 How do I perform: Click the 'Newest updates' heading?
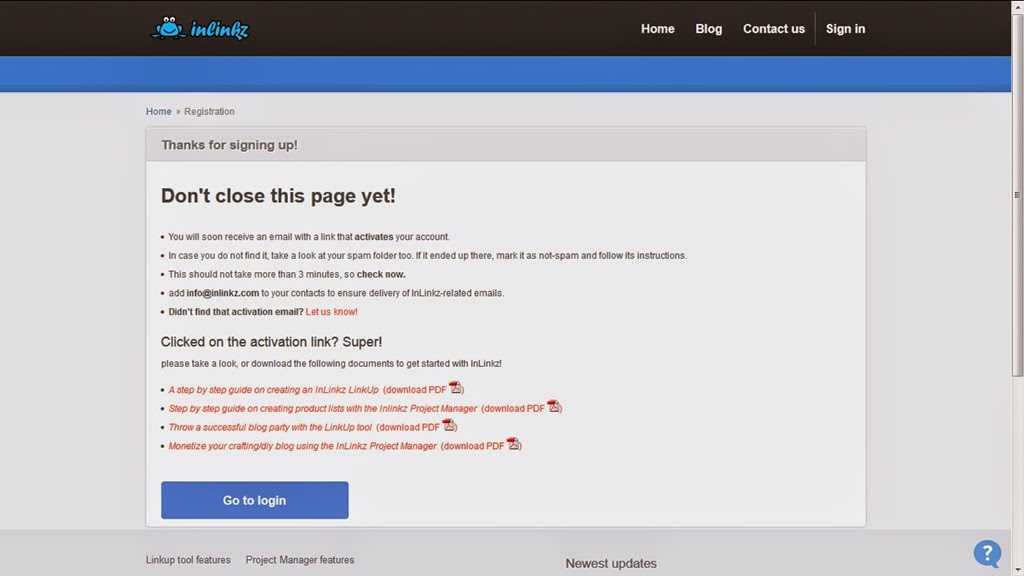[611, 563]
